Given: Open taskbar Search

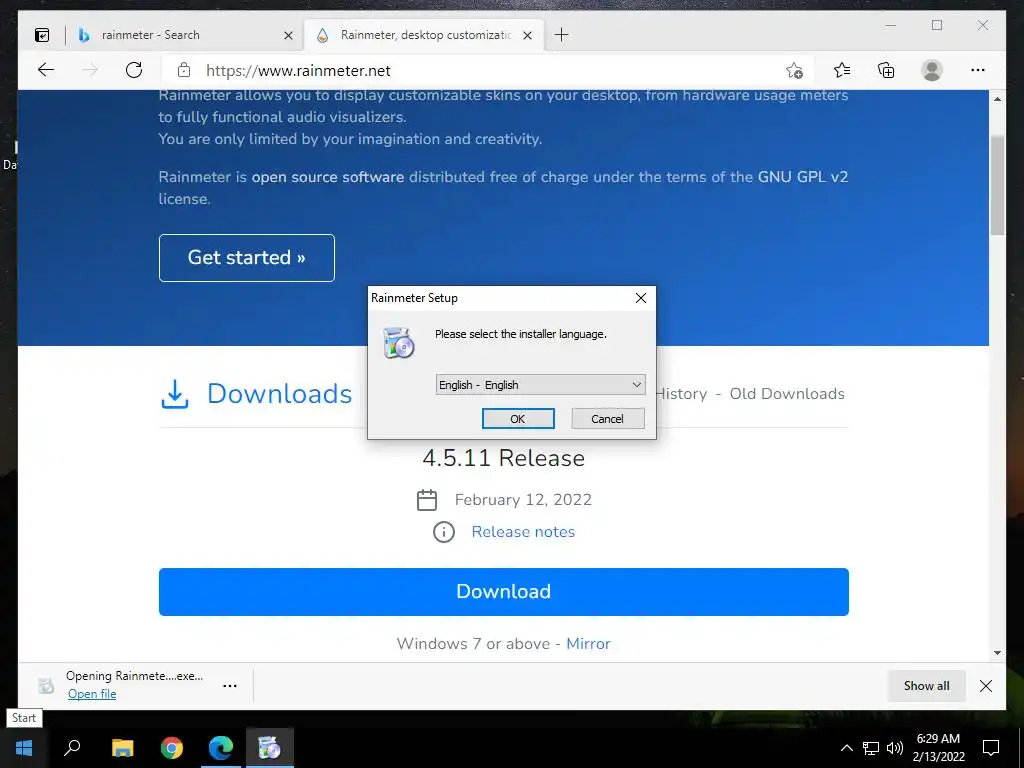Looking at the screenshot, I should point(72,748).
